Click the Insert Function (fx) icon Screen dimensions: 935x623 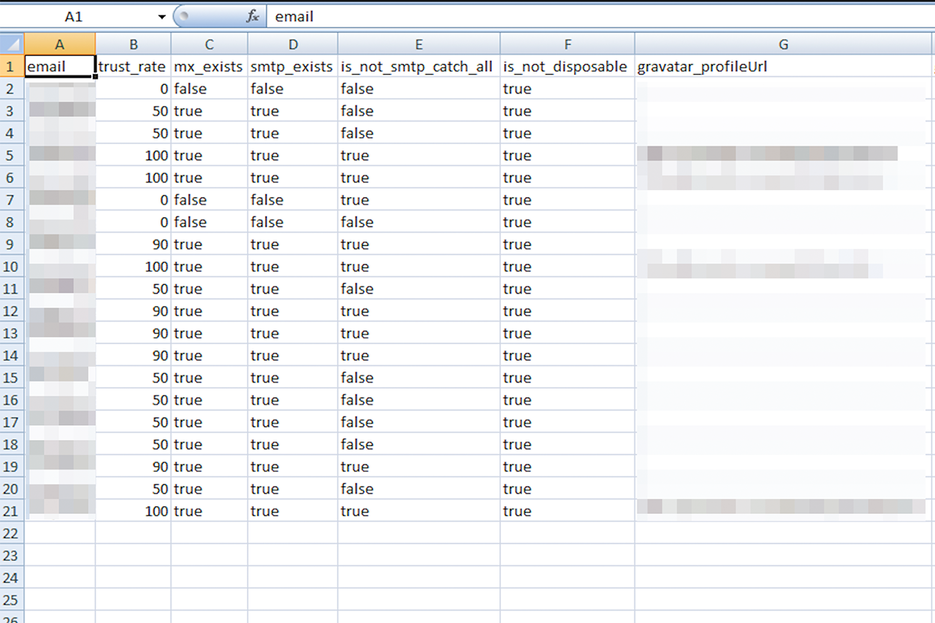[253, 16]
